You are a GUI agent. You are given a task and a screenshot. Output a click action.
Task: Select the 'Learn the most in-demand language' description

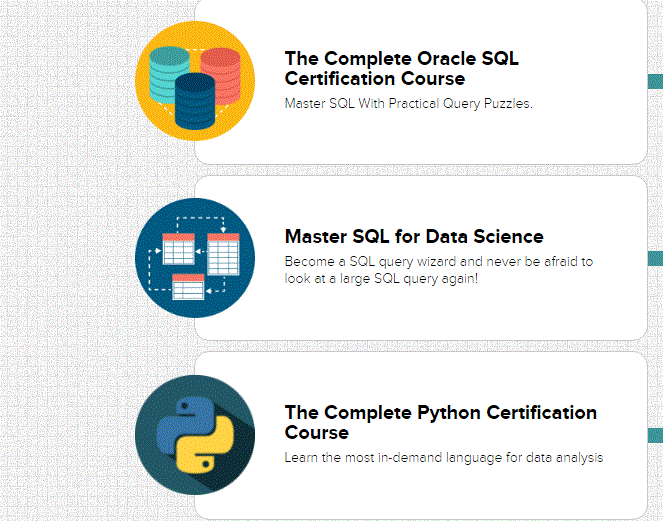[x=444, y=458]
